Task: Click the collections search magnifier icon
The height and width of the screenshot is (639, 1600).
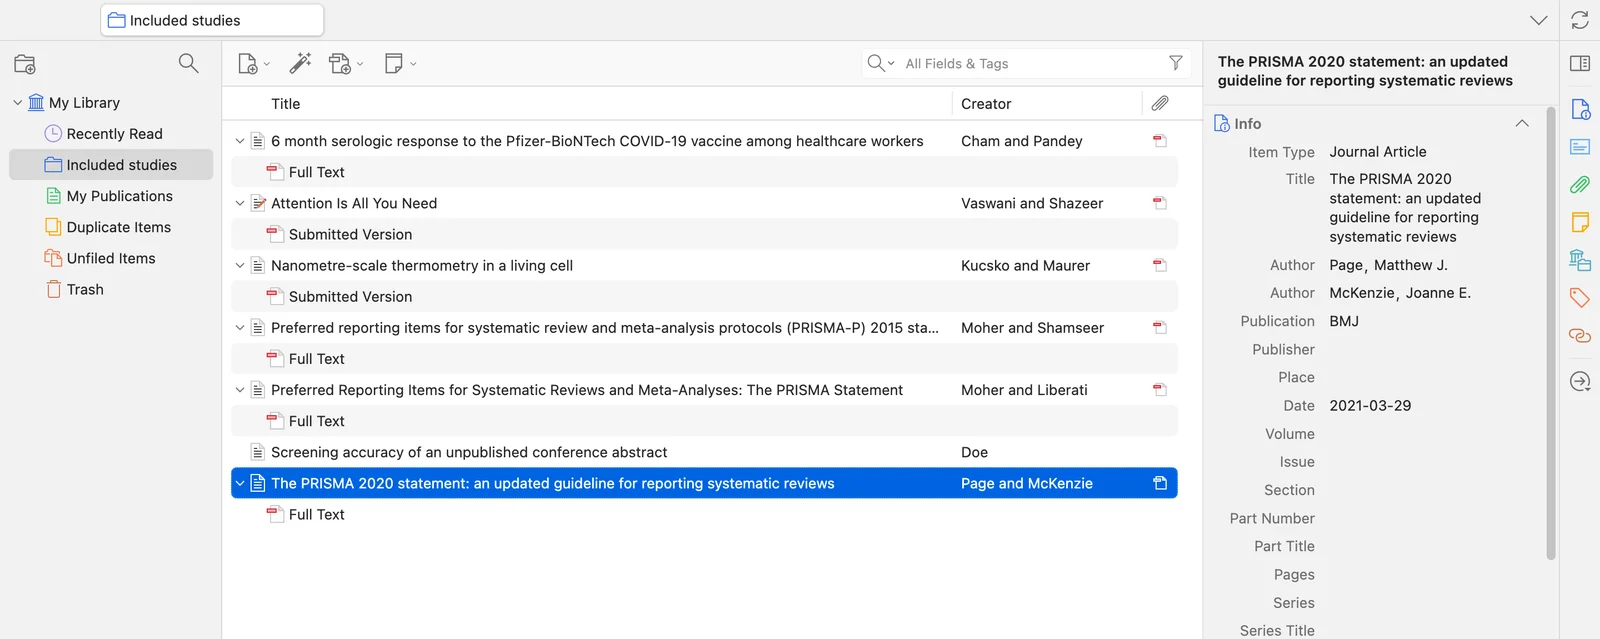Action: coord(188,64)
